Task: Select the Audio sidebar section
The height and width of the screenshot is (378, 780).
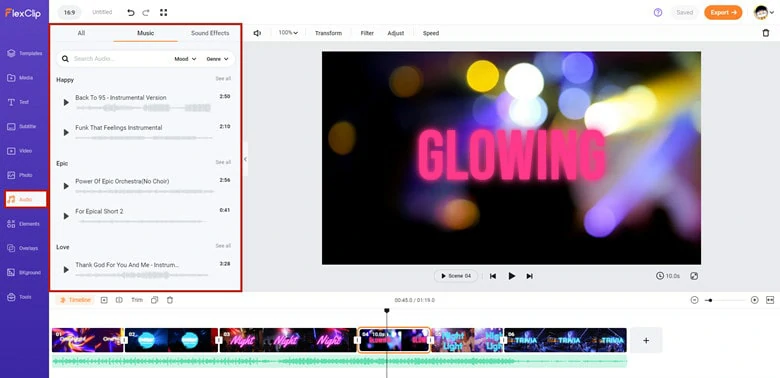Action: [25, 199]
